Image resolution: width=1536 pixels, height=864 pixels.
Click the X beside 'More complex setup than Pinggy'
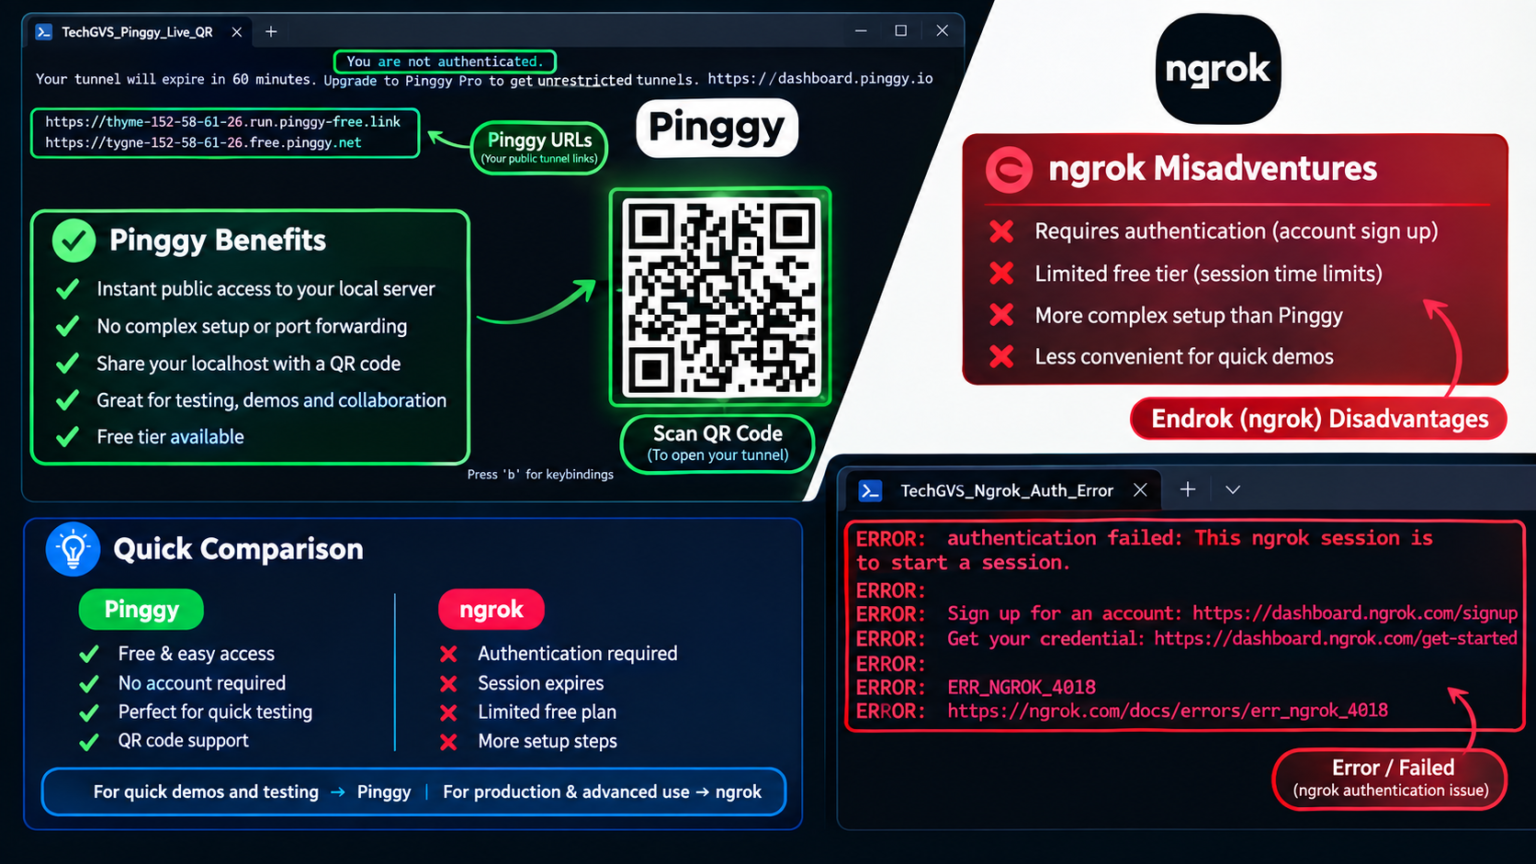(1001, 315)
